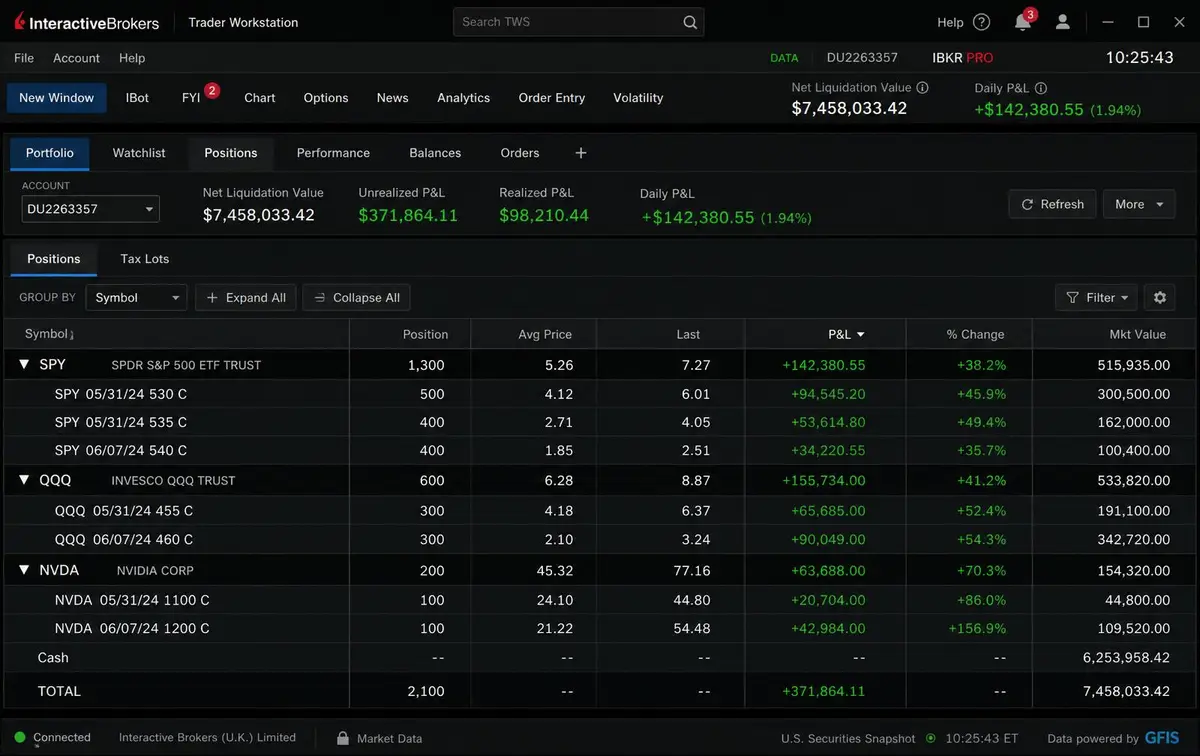Select row QQQ 06/07/24 460 C

coord(600,539)
